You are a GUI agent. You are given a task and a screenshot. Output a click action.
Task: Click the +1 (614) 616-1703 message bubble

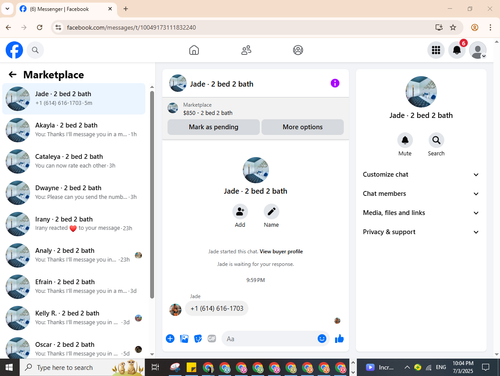[217, 309]
